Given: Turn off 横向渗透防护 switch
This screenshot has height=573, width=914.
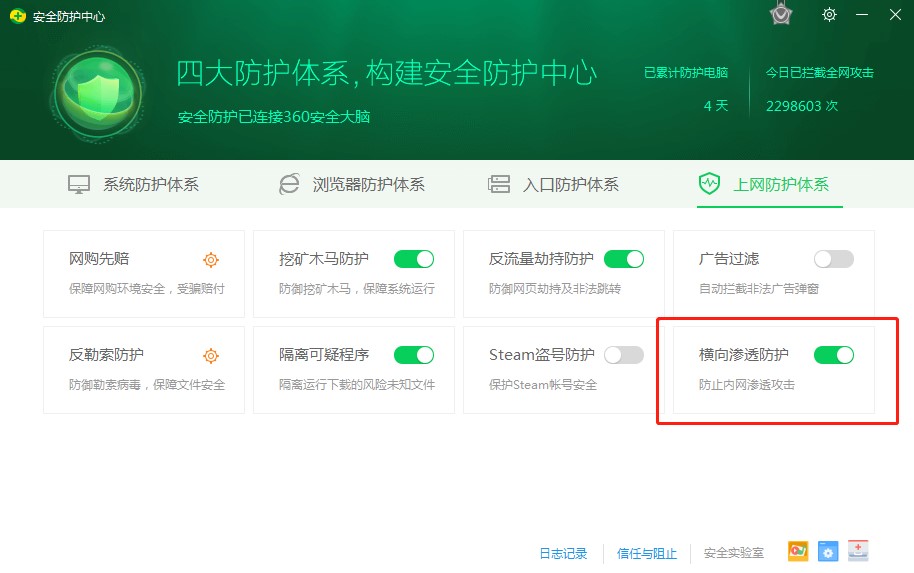Looking at the screenshot, I should click(834, 355).
